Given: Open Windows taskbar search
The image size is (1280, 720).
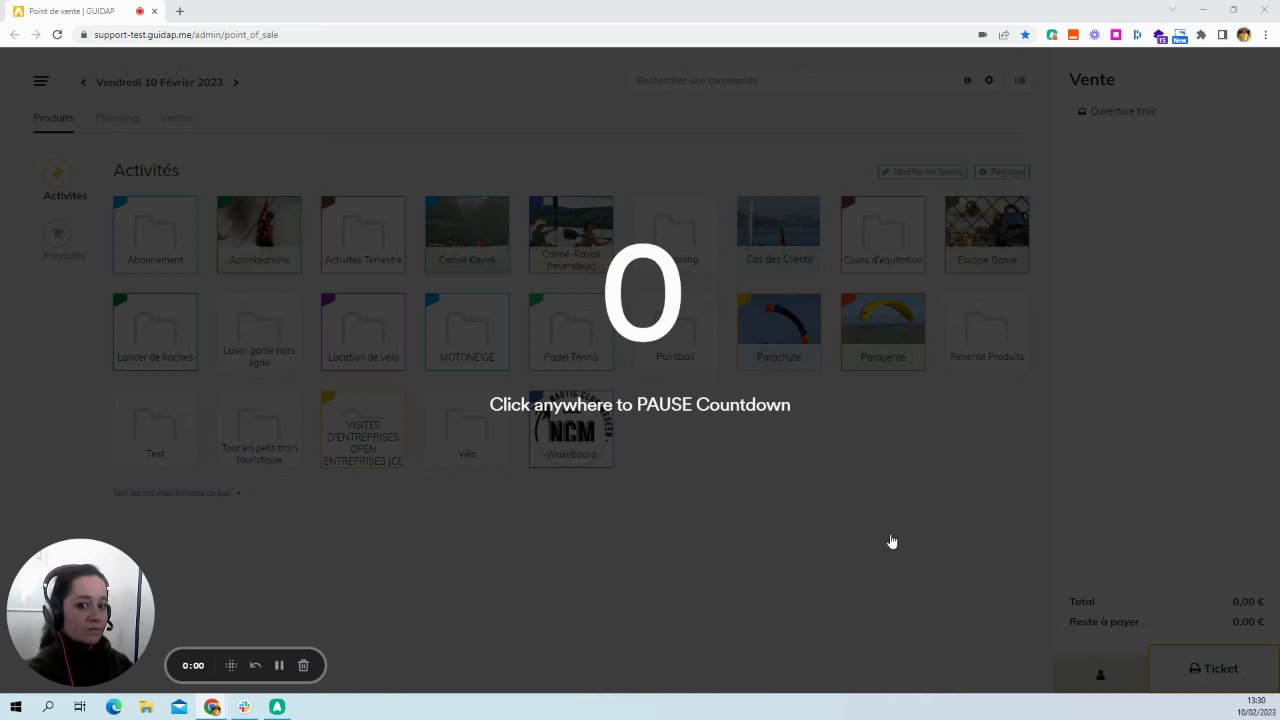Looking at the screenshot, I should (x=48, y=707).
